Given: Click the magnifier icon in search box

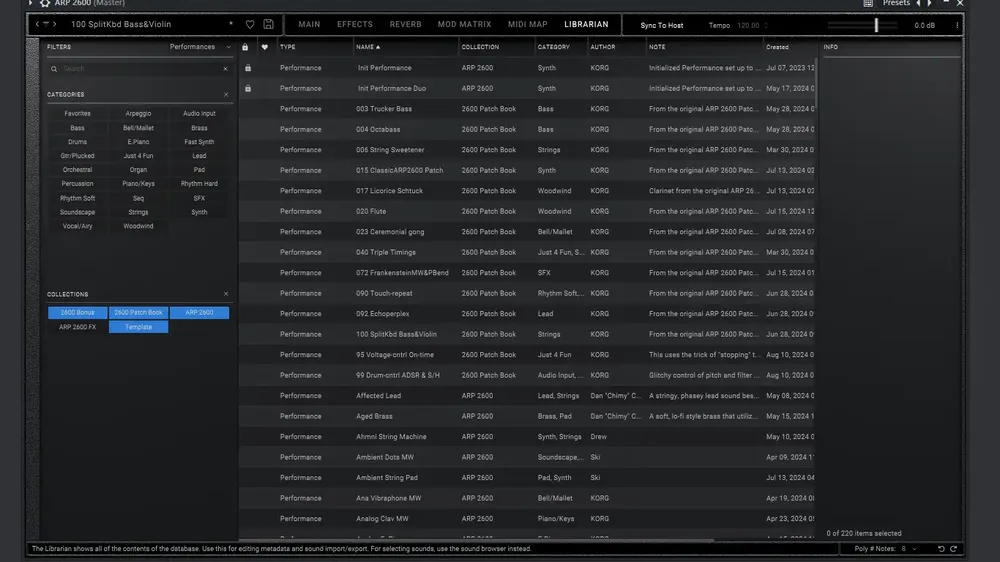Looking at the screenshot, I should [54, 69].
